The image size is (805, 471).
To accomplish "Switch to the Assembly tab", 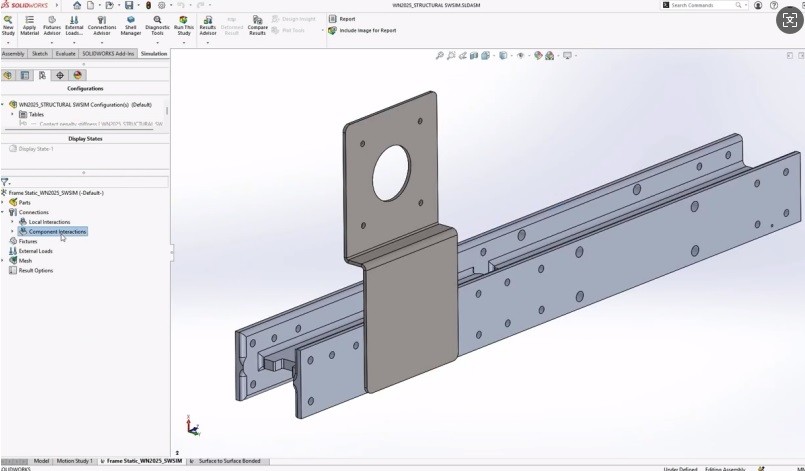I will click(x=13, y=53).
